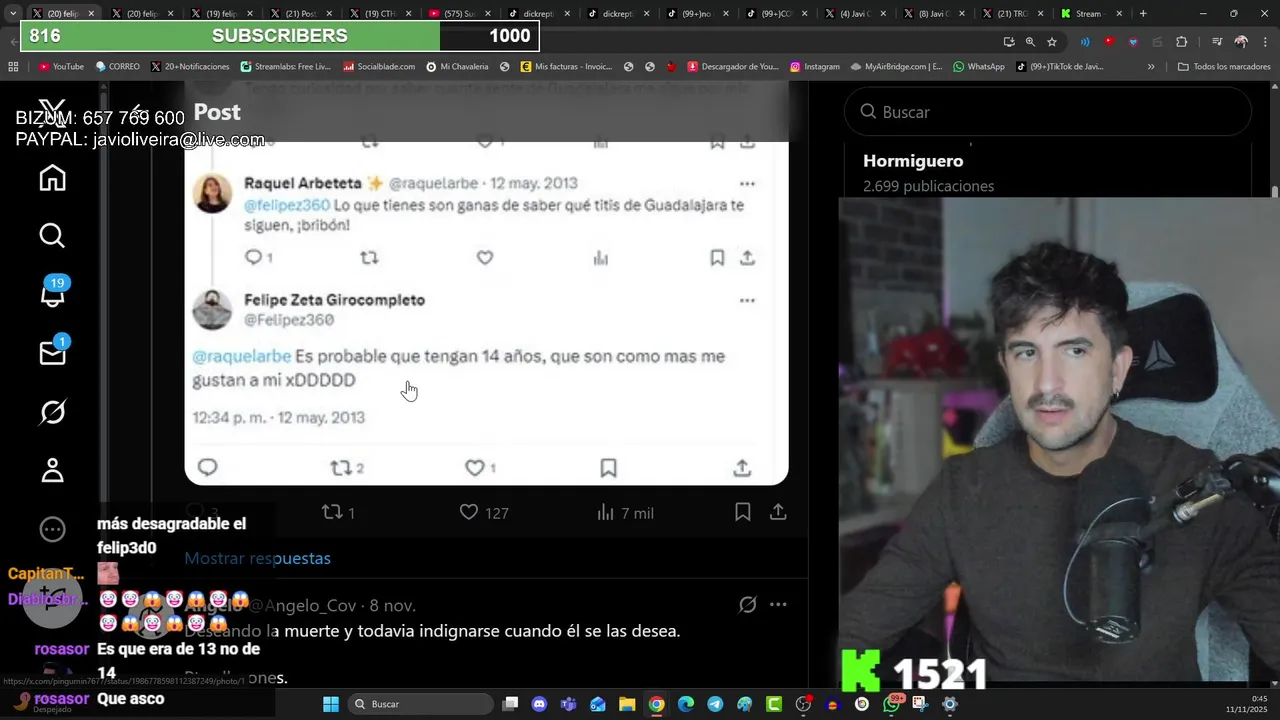Image resolution: width=1280 pixels, height=720 pixels.
Task: Open More options circle in X sidebar
Action: tap(52, 529)
